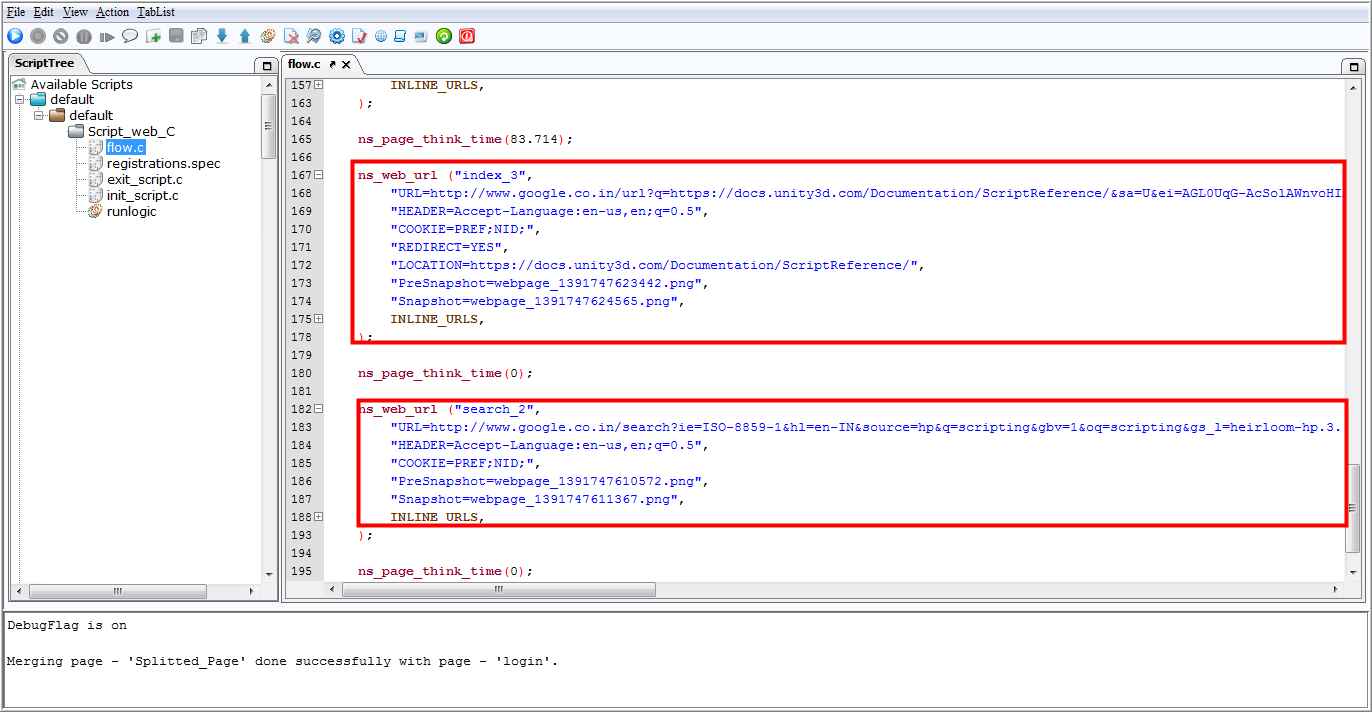This screenshot has width=1372, height=712.
Task: Click the green circular refresh icon
Action: [444, 36]
